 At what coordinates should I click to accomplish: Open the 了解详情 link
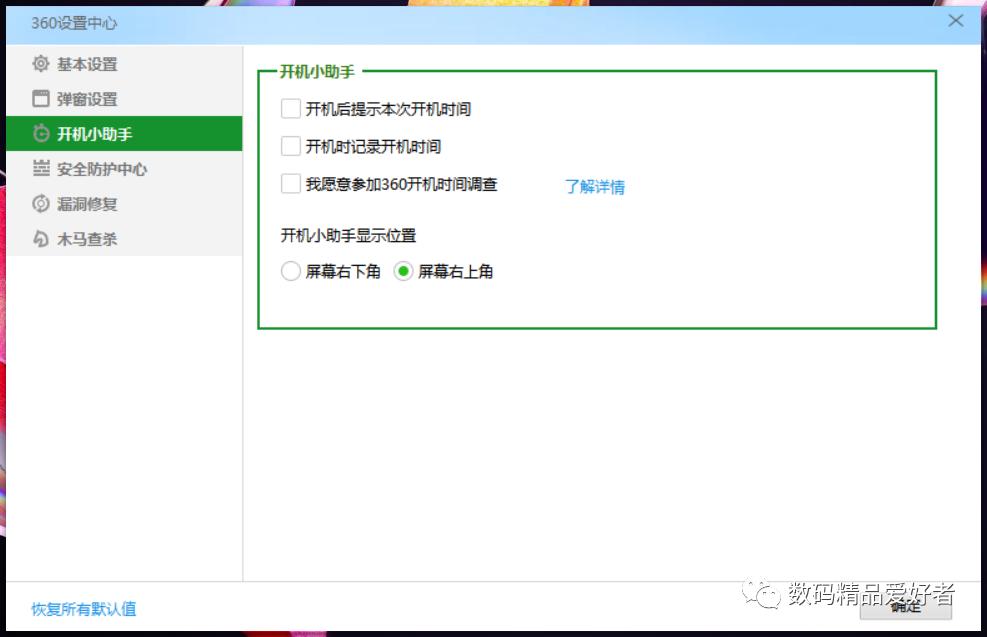click(592, 187)
